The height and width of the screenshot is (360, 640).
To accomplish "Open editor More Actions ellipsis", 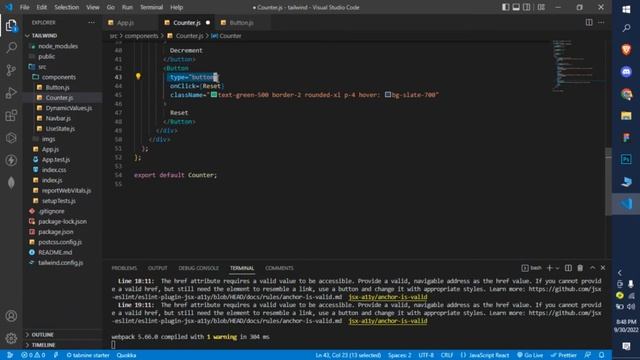I will click(601, 22).
